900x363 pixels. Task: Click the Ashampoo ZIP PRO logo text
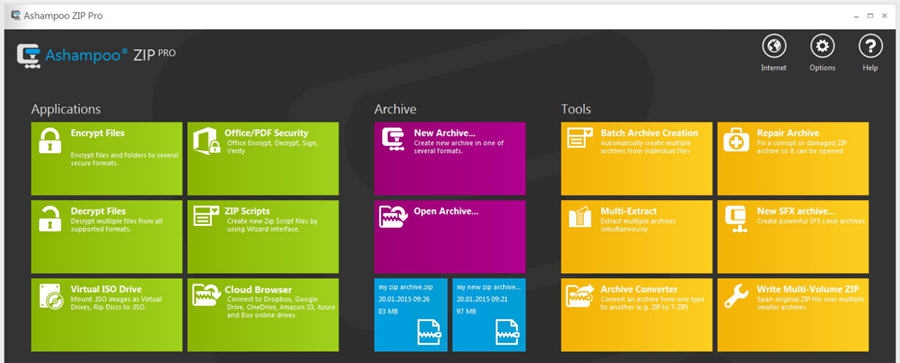pyautogui.click(x=110, y=55)
